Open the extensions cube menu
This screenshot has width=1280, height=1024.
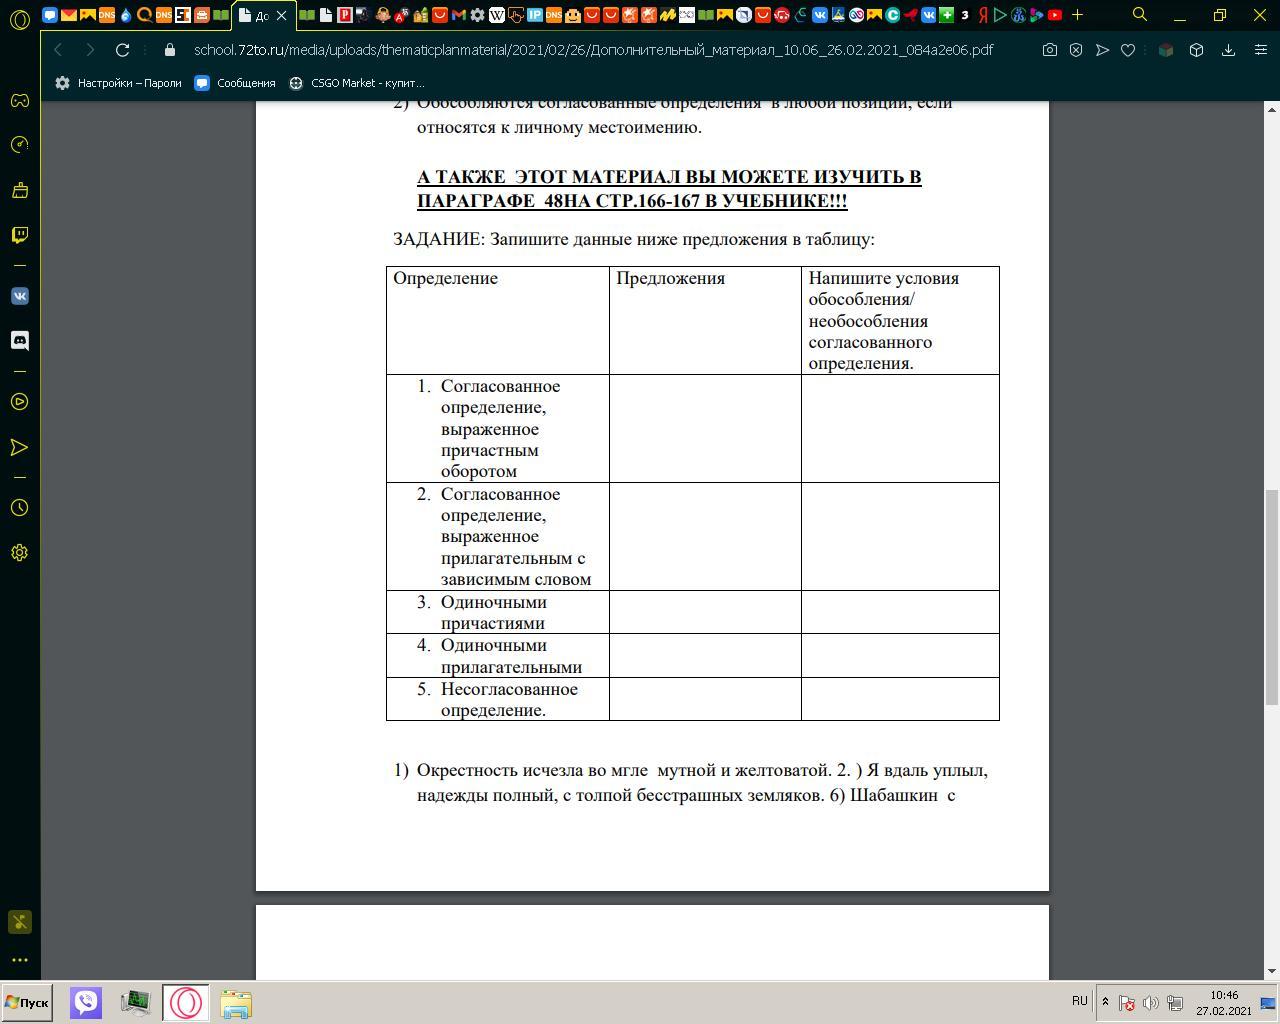click(1196, 50)
